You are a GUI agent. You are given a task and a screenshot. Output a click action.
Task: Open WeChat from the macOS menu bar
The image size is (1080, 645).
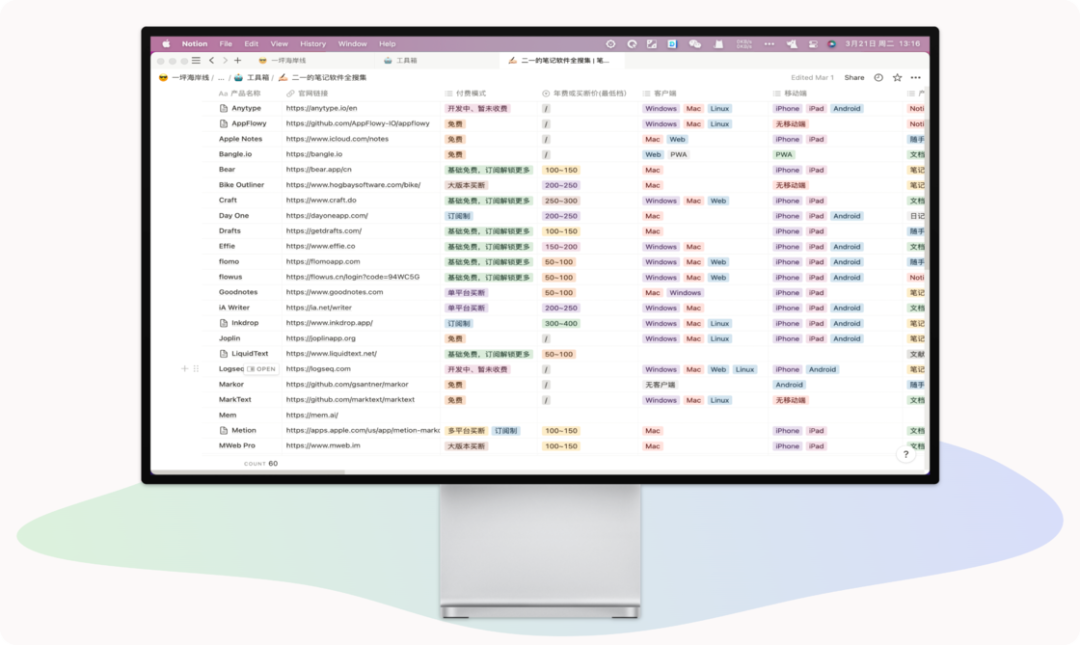tap(695, 44)
